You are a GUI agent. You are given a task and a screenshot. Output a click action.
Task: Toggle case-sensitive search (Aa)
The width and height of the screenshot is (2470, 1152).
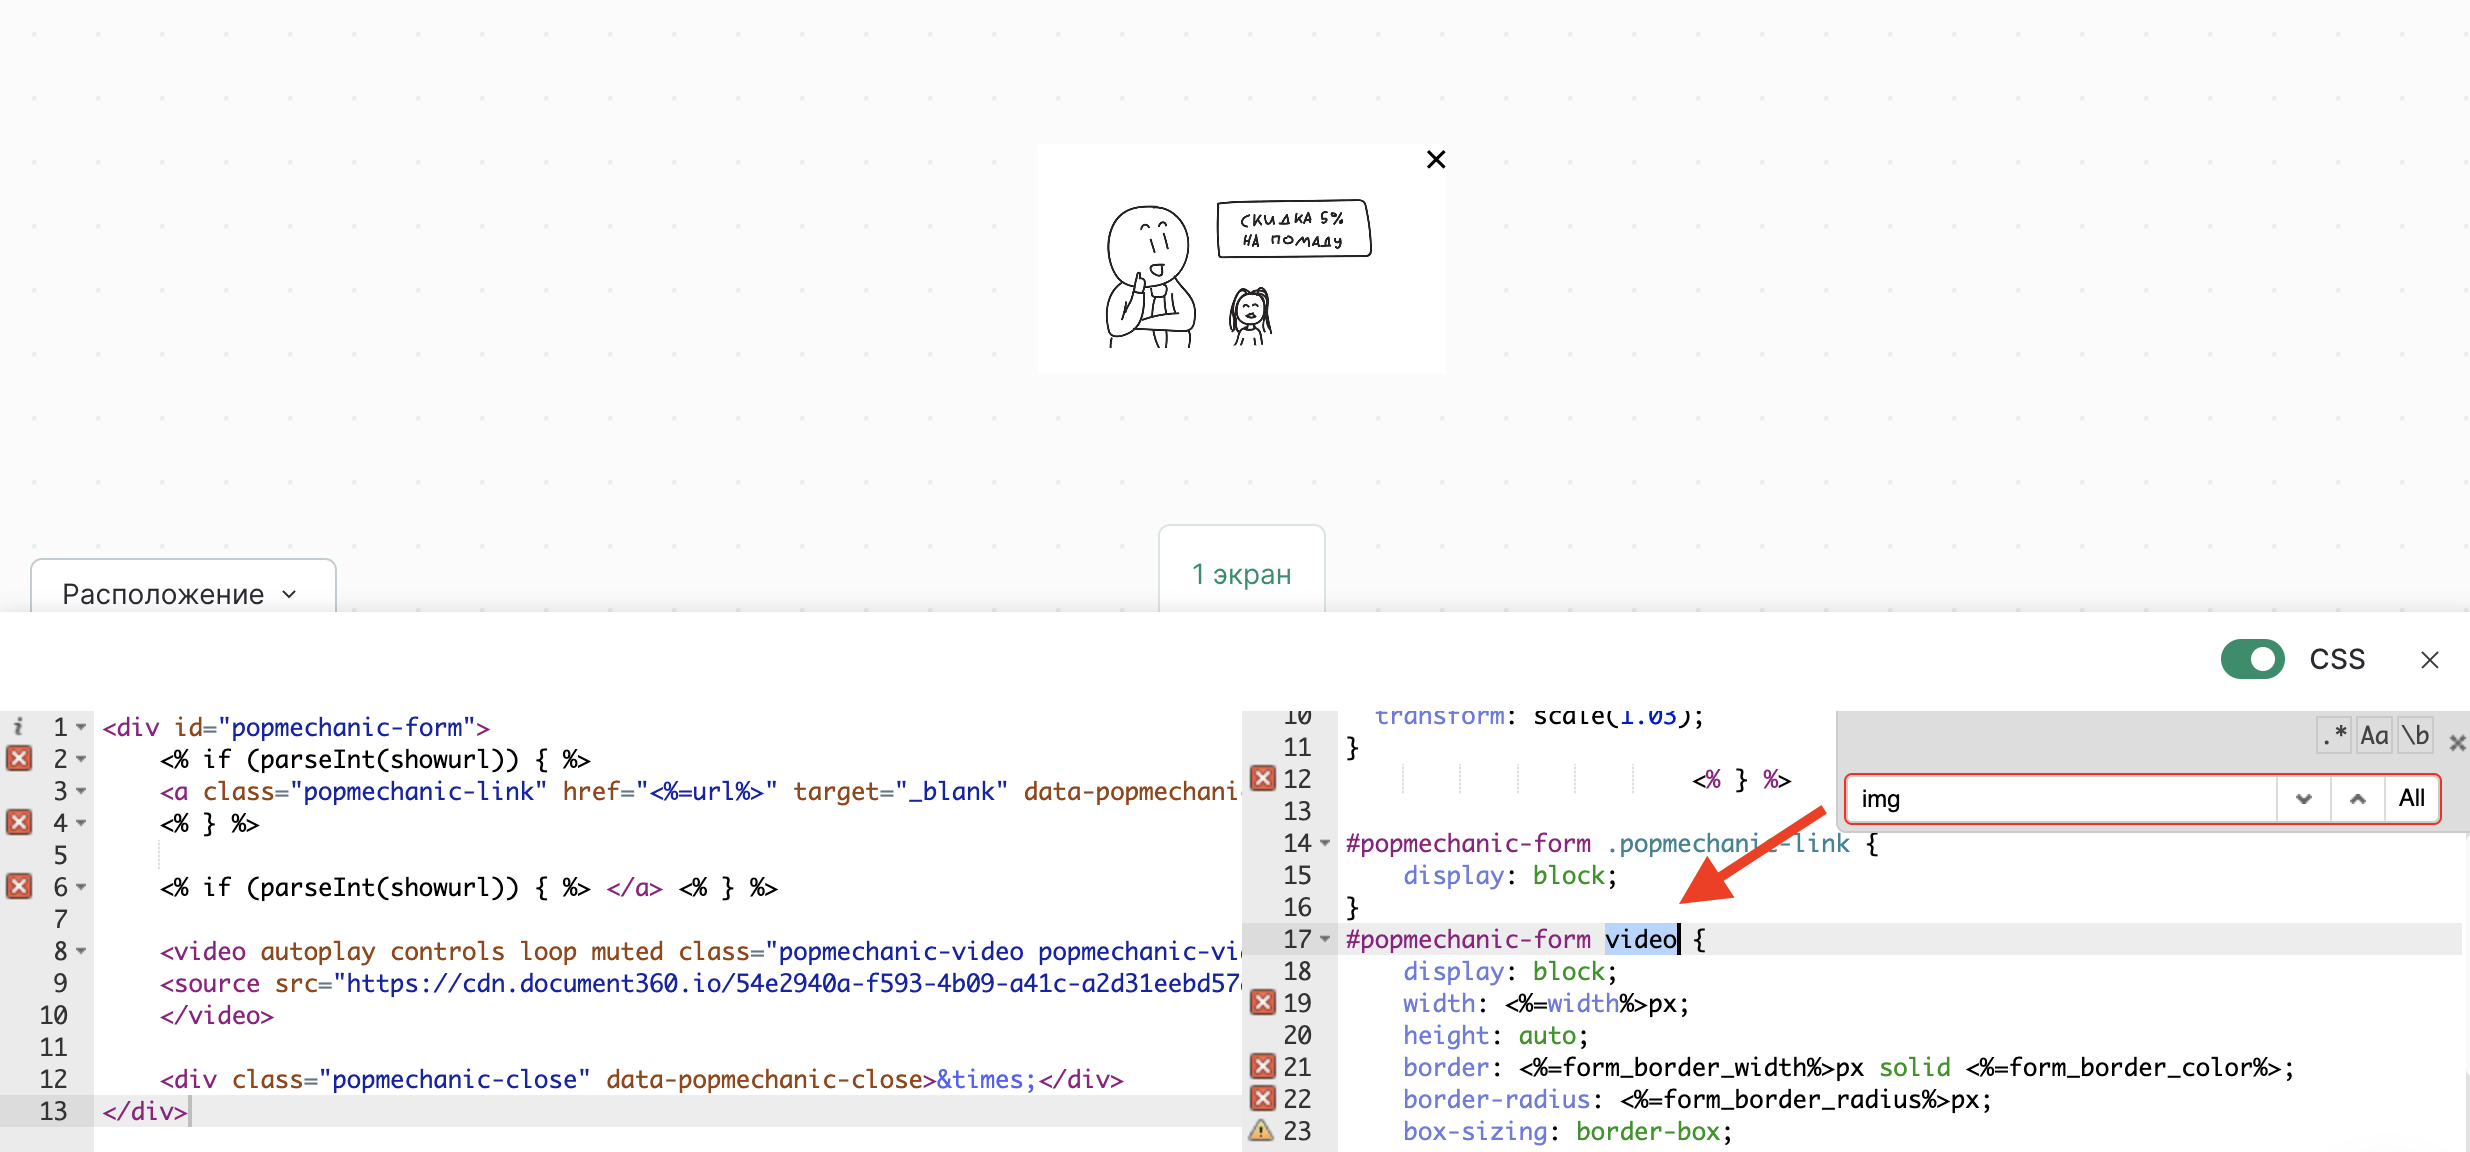[2374, 735]
